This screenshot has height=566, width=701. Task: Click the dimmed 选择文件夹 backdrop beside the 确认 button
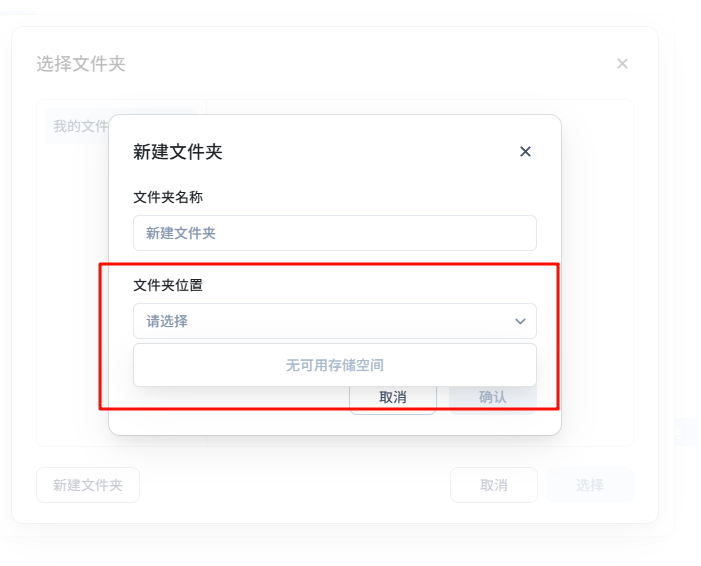point(596,400)
